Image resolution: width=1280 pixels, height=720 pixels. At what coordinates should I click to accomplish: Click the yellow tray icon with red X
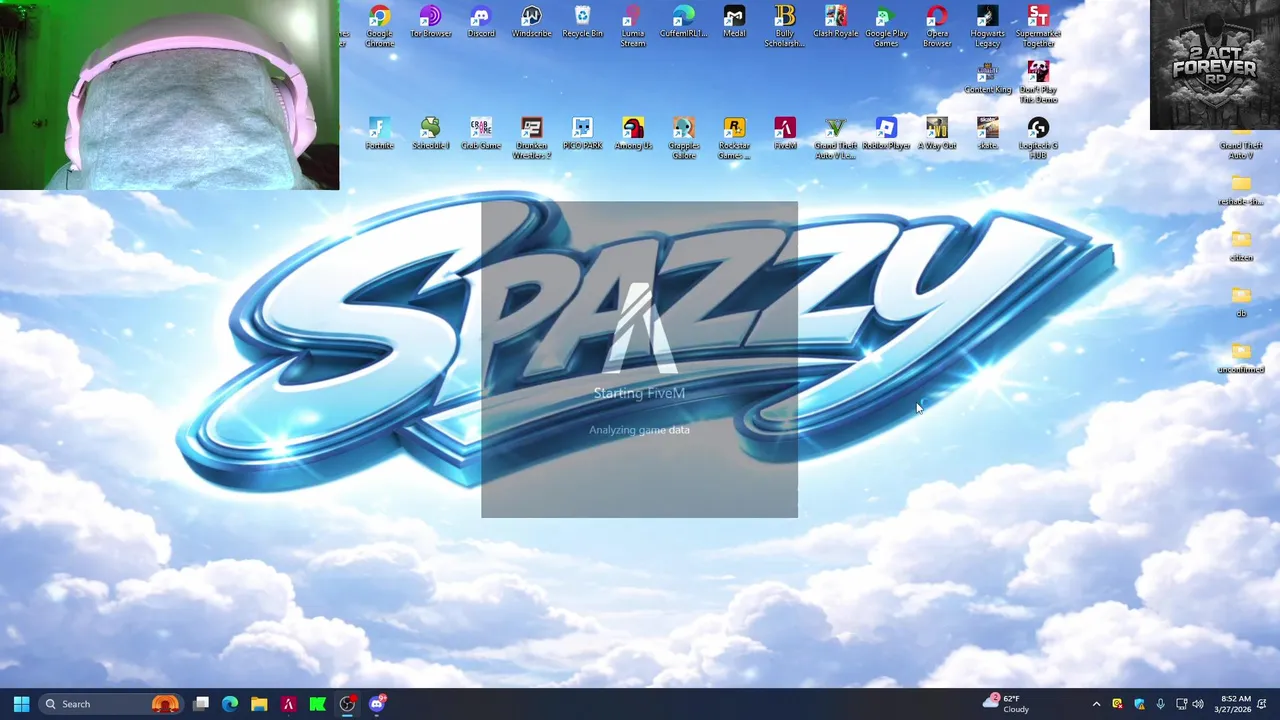[1117, 704]
